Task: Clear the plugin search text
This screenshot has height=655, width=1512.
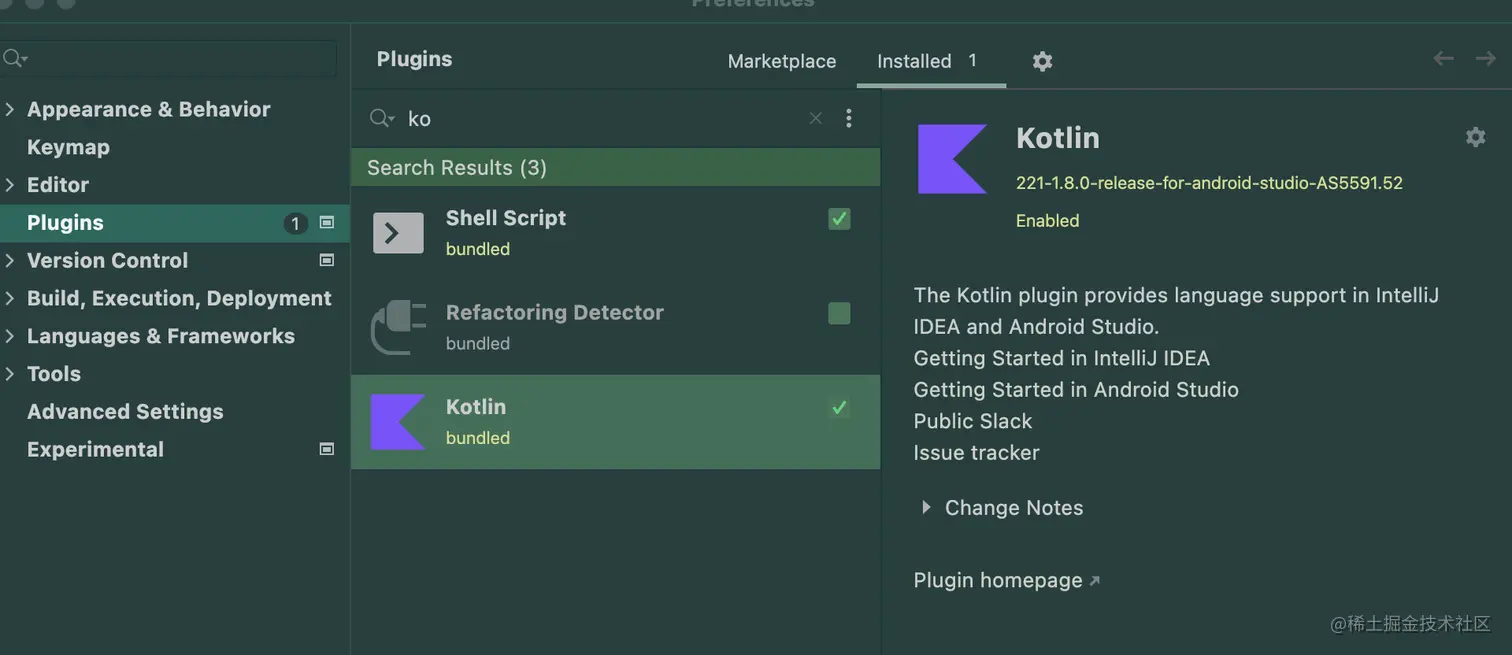Action: (x=815, y=119)
